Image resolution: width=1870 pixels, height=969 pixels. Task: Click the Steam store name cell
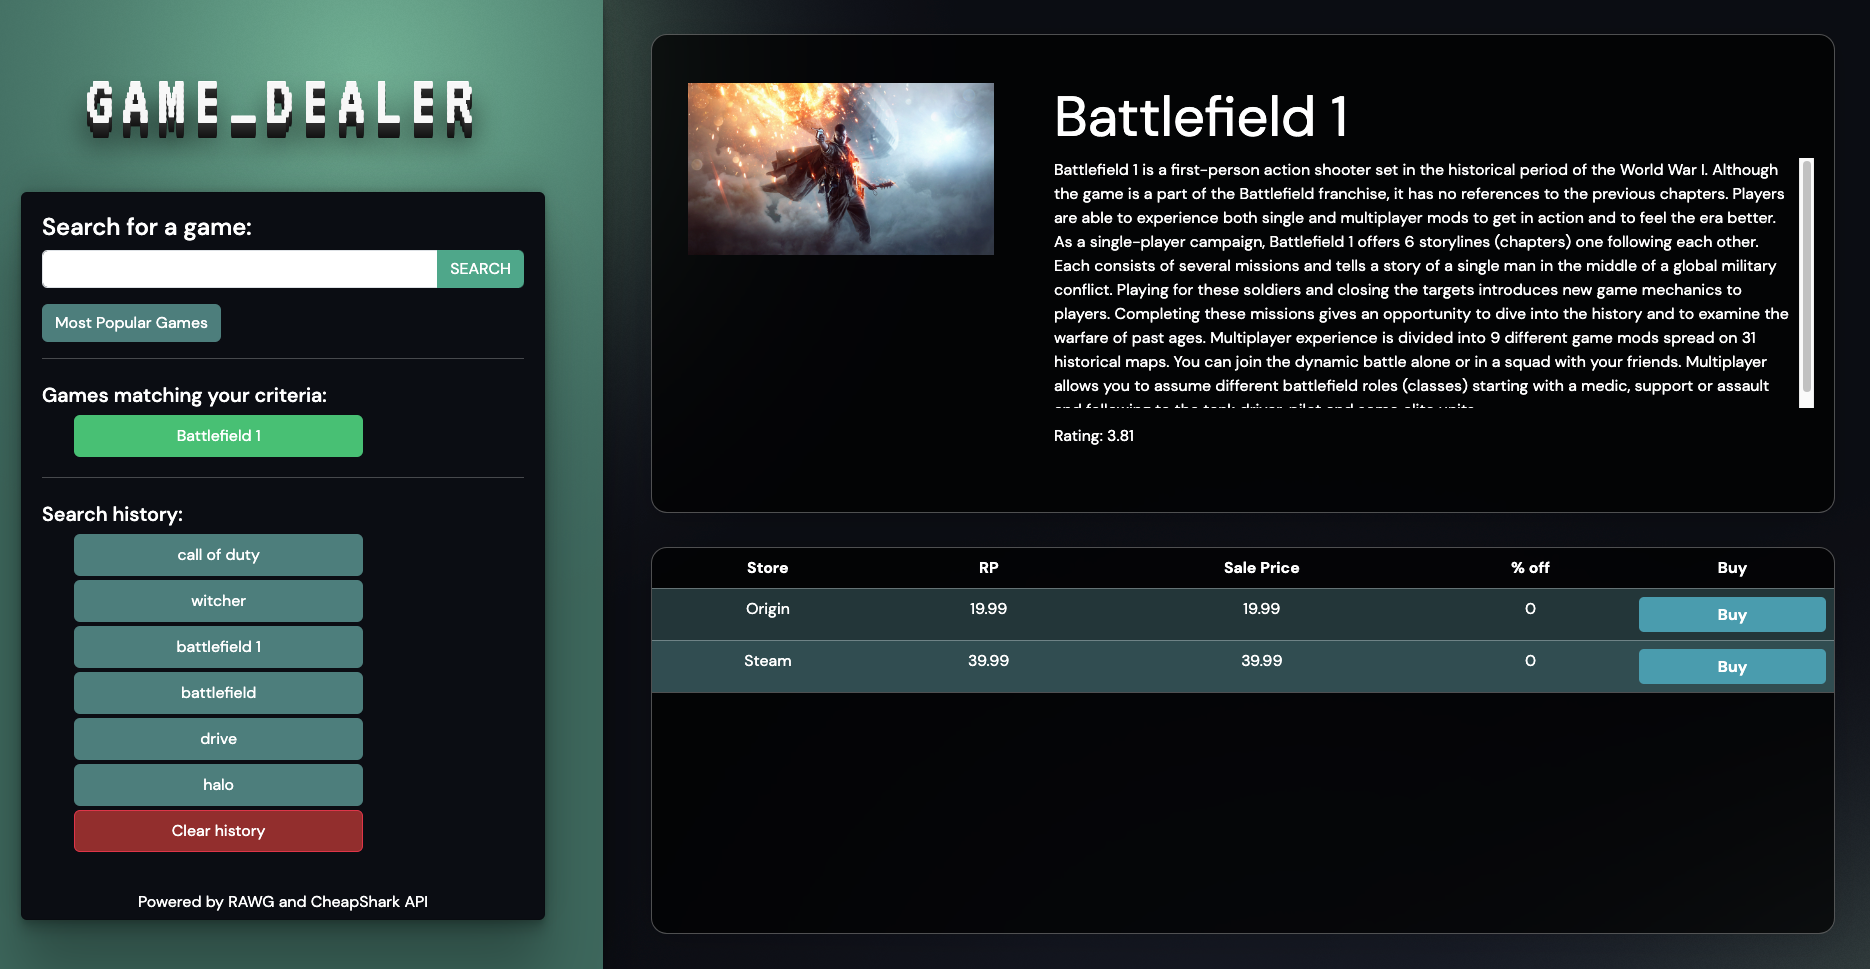click(x=767, y=661)
